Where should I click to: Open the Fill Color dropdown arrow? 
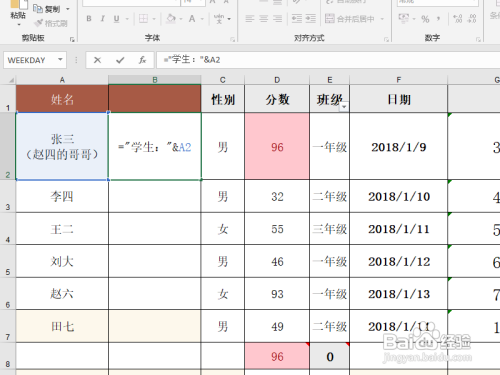(x=181, y=19)
